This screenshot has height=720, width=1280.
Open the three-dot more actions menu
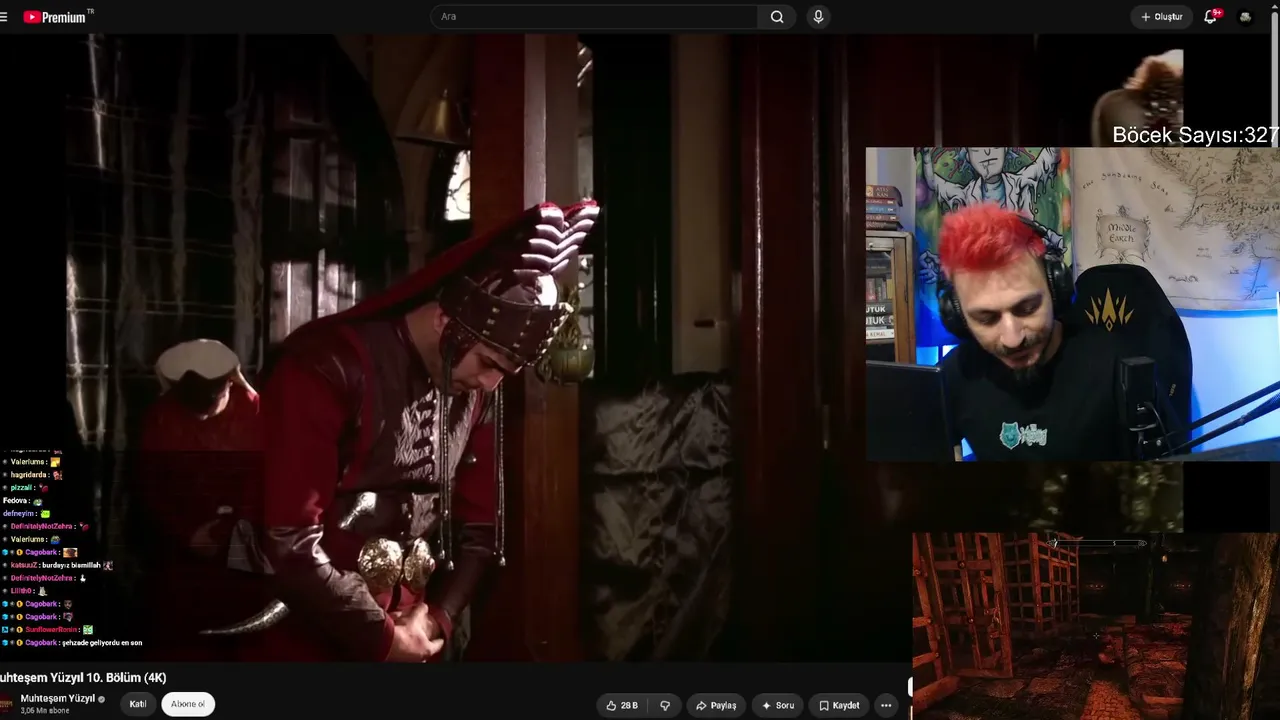point(885,705)
